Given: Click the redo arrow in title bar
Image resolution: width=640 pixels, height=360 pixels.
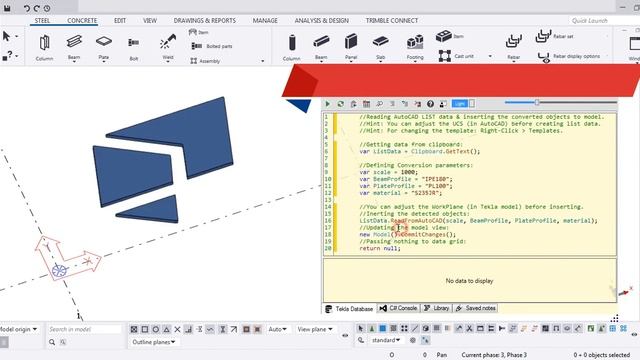Looking at the screenshot, I should click(37, 8).
